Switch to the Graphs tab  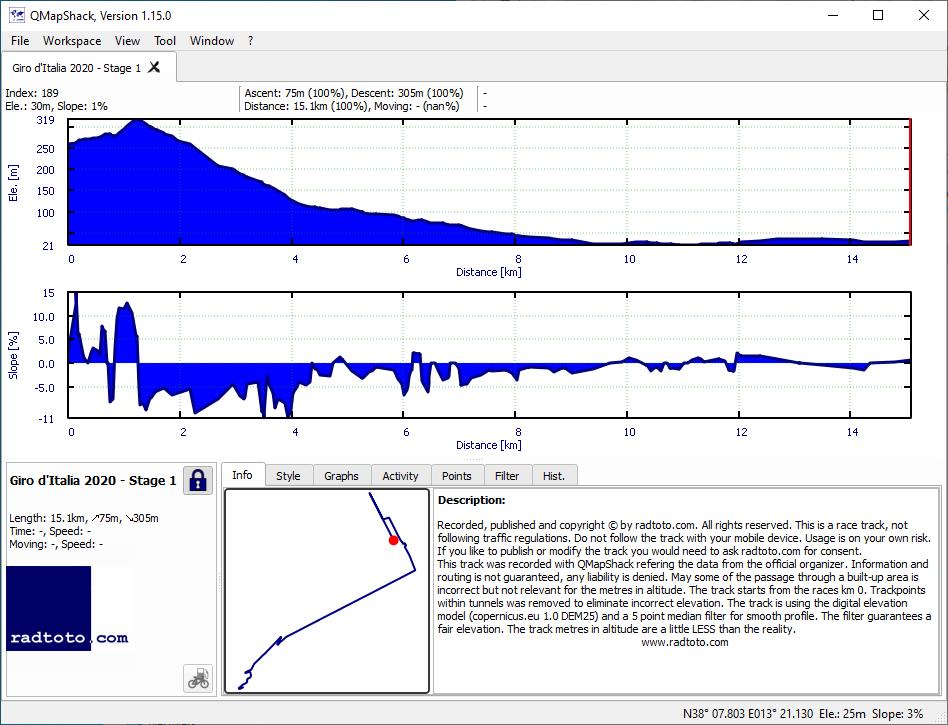coord(341,476)
